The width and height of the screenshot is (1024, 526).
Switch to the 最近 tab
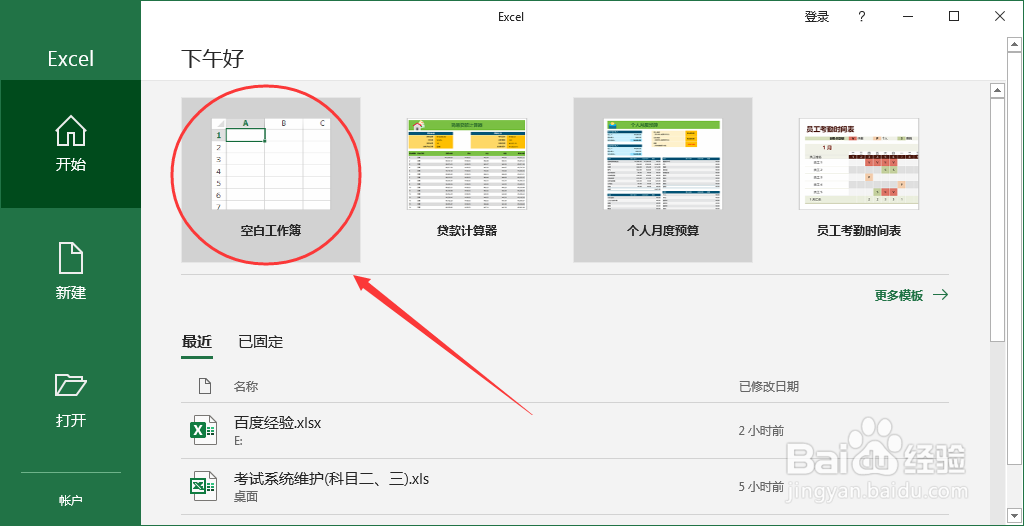click(x=197, y=342)
